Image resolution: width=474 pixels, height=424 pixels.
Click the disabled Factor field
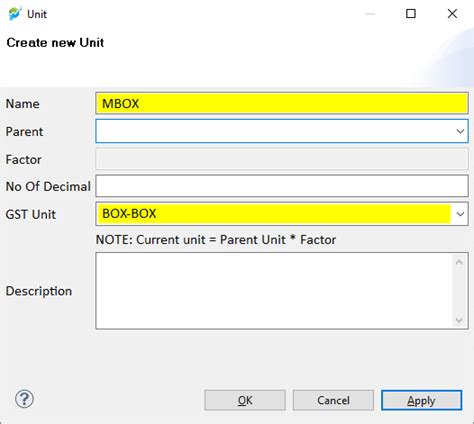(282, 159)
